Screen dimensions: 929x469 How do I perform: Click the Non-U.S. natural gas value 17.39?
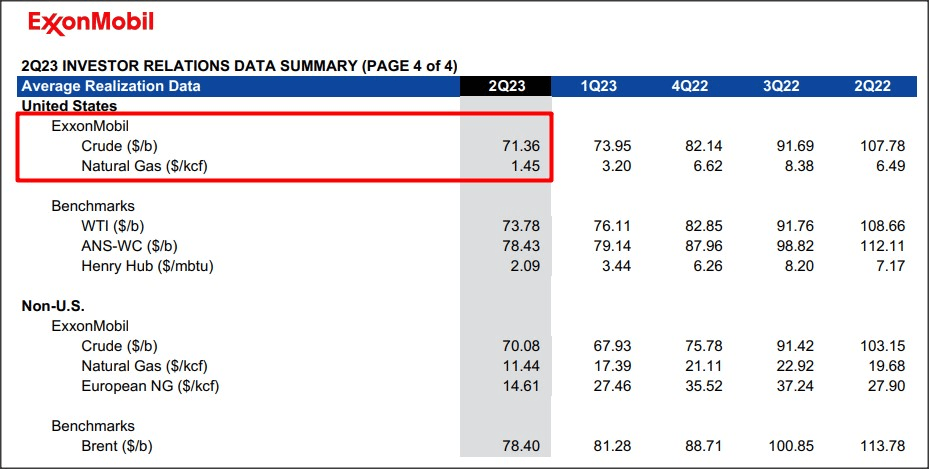point(613,366)
